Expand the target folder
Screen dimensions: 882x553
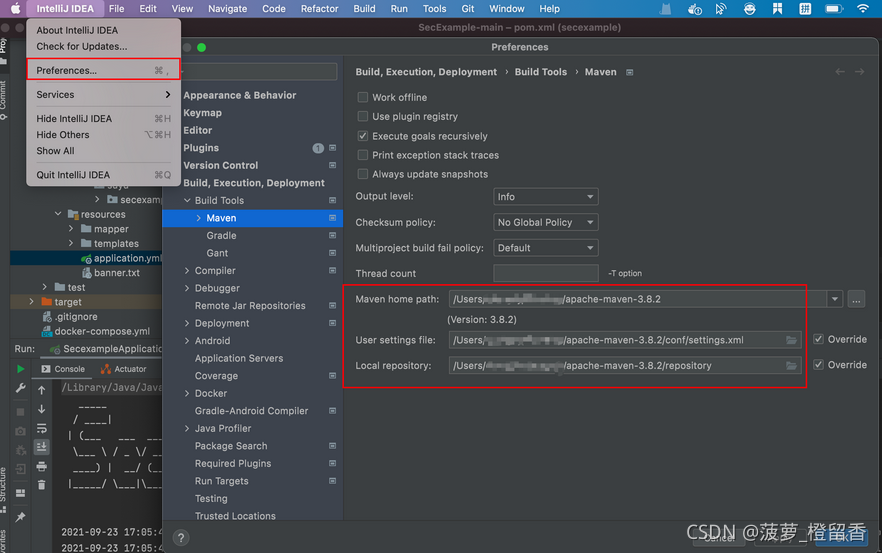(32, 302)
